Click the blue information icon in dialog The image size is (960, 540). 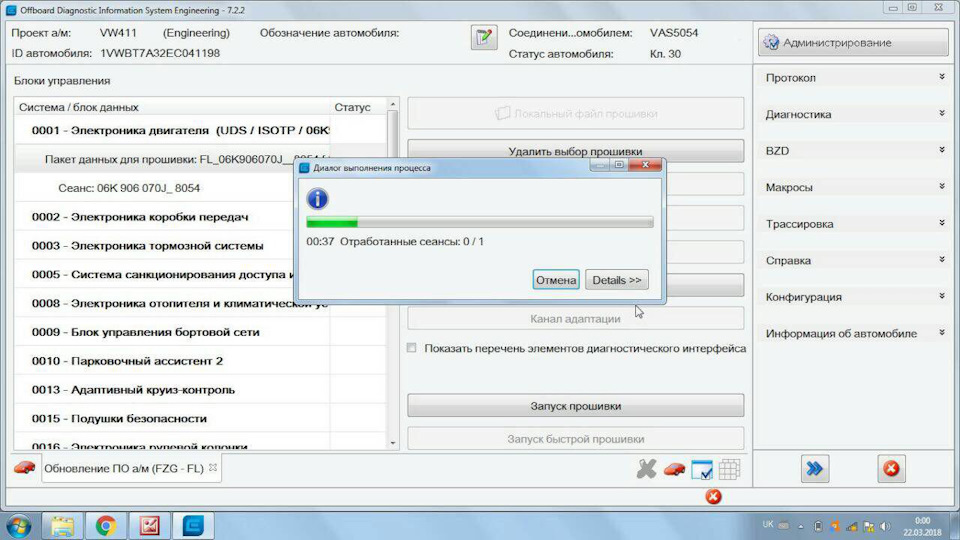(317, 198)
